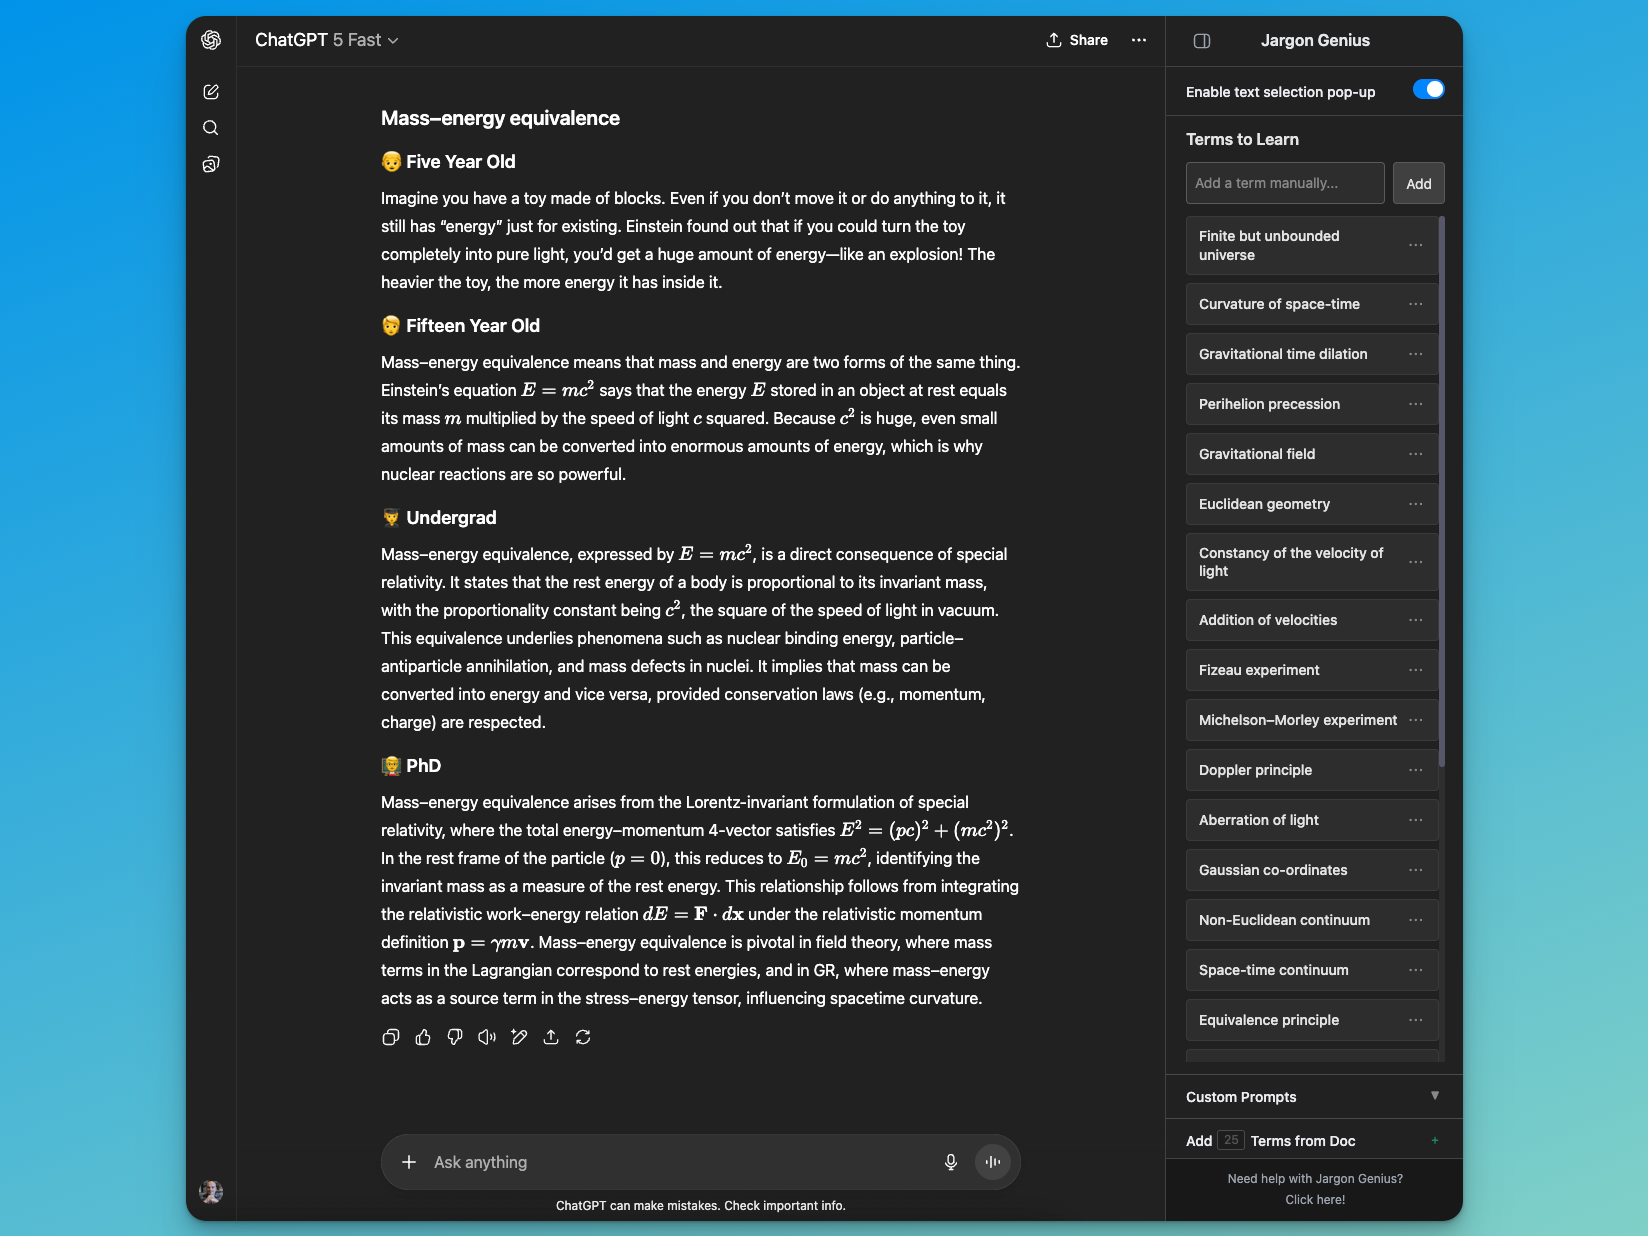Collapse the Jargon Genius side panel icon
This screenshot has width=1648, height=1236.
pos(1202,41)
